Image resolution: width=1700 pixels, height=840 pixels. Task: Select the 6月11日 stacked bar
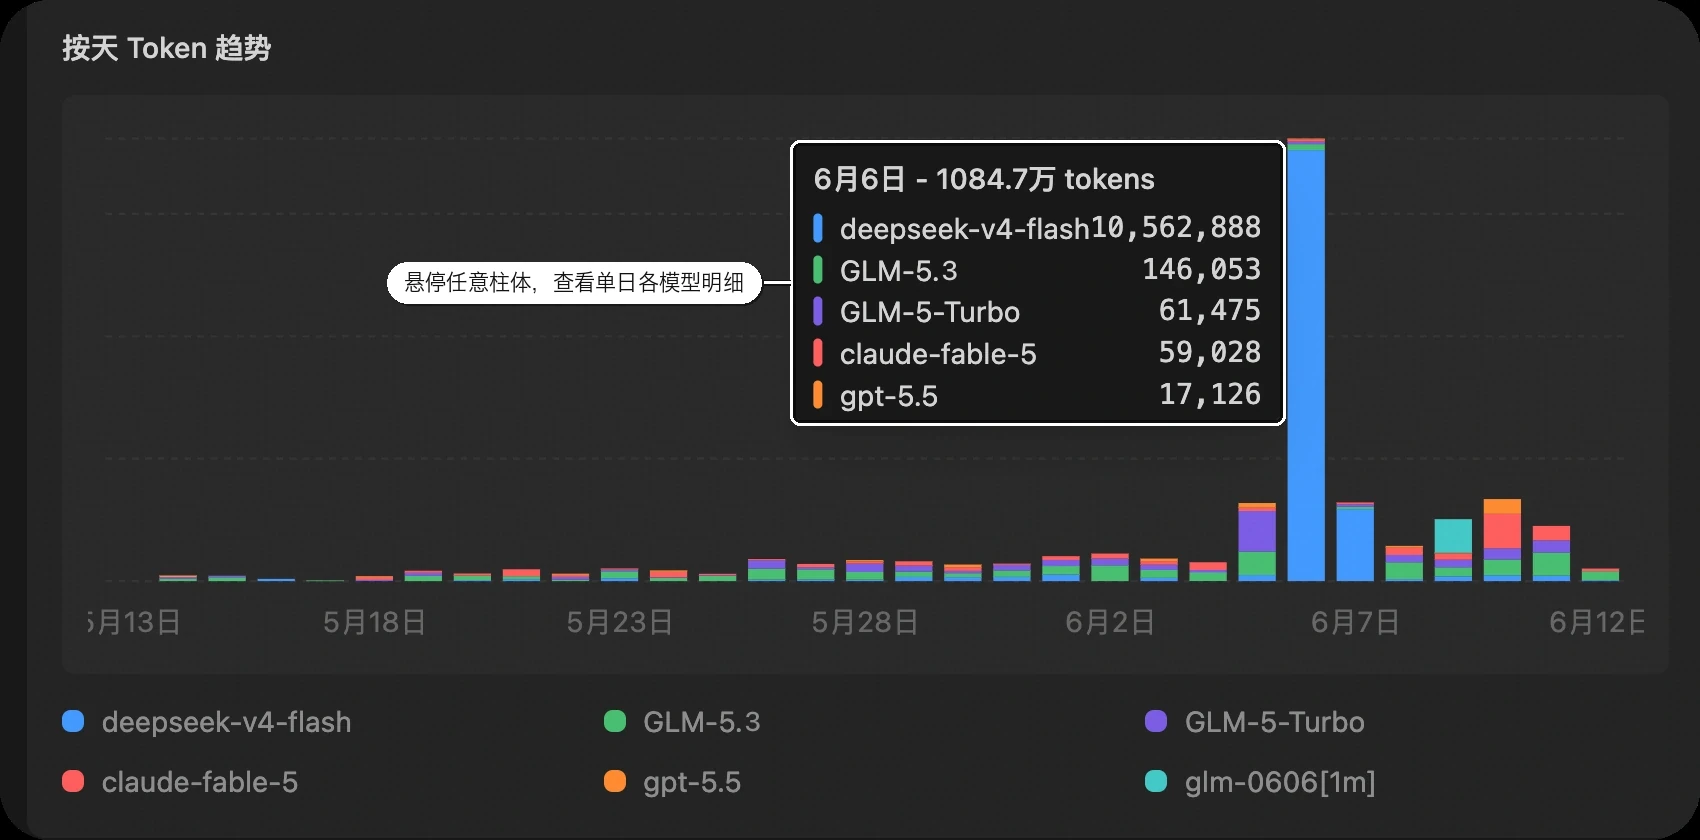point(1551,553)
